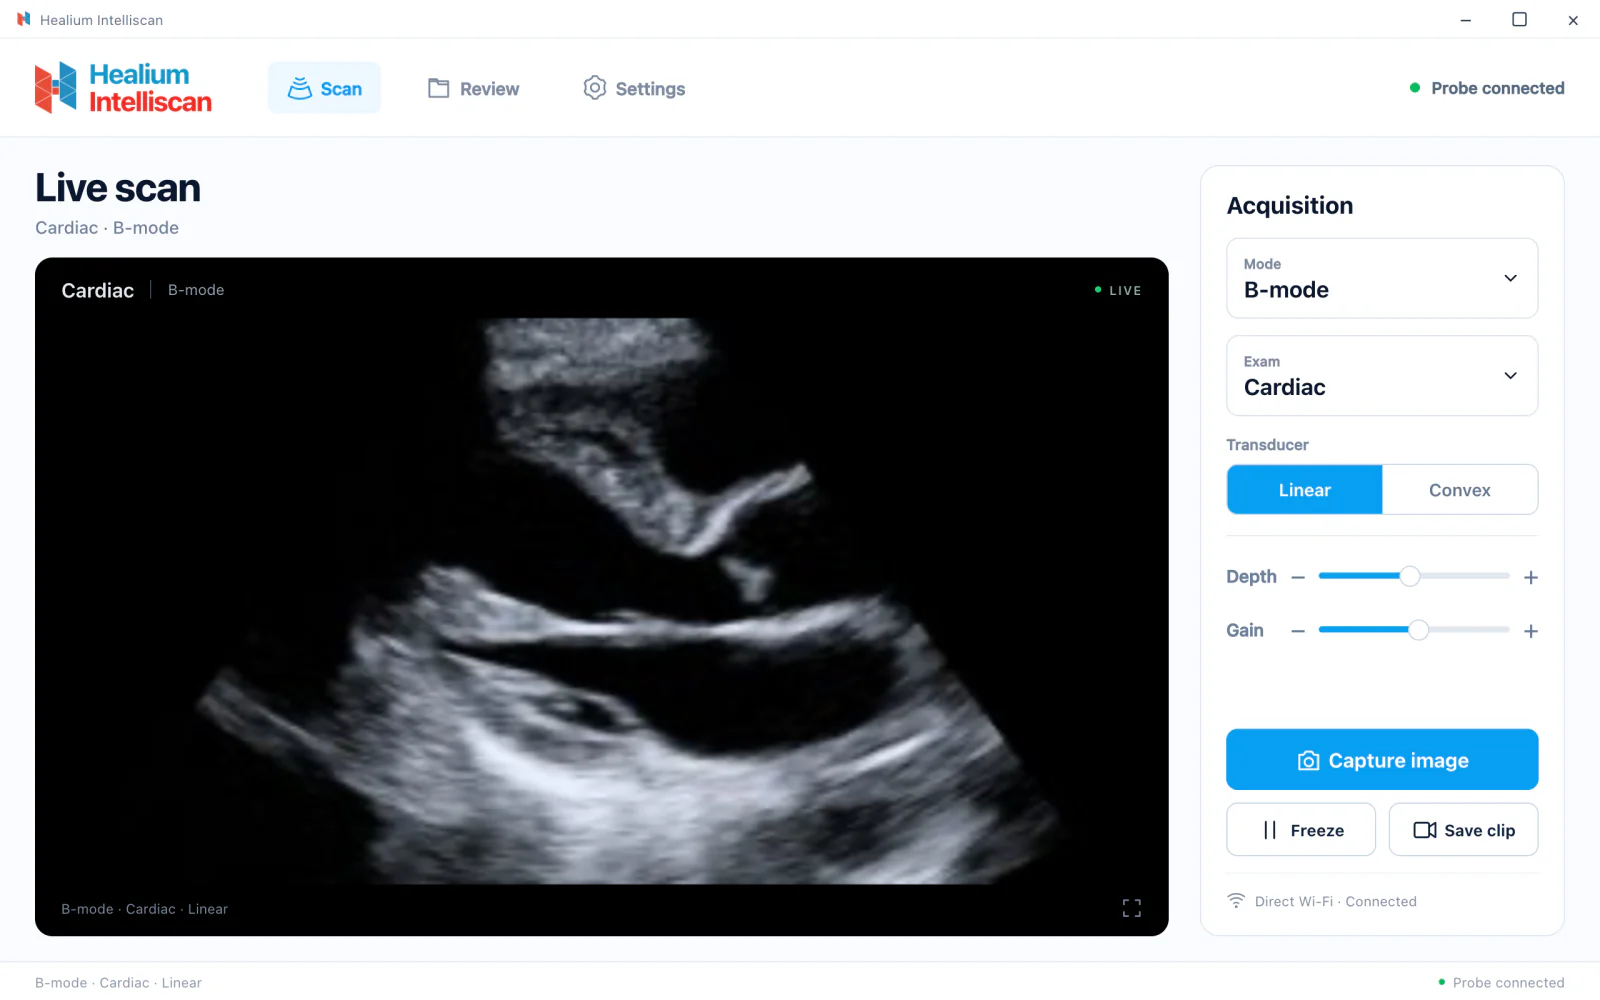Screen dimensions: 1600x1000
Task: Click the green Probe connected indicator dot in header
Action: (x=1415, y=88)
